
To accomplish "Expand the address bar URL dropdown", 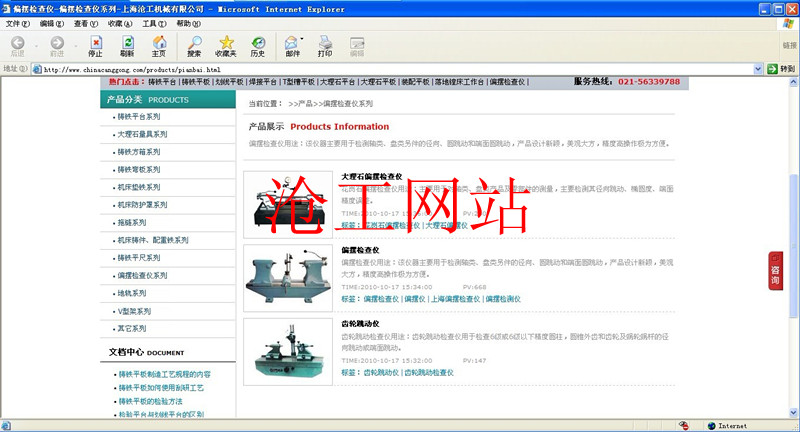I will 757,69.
